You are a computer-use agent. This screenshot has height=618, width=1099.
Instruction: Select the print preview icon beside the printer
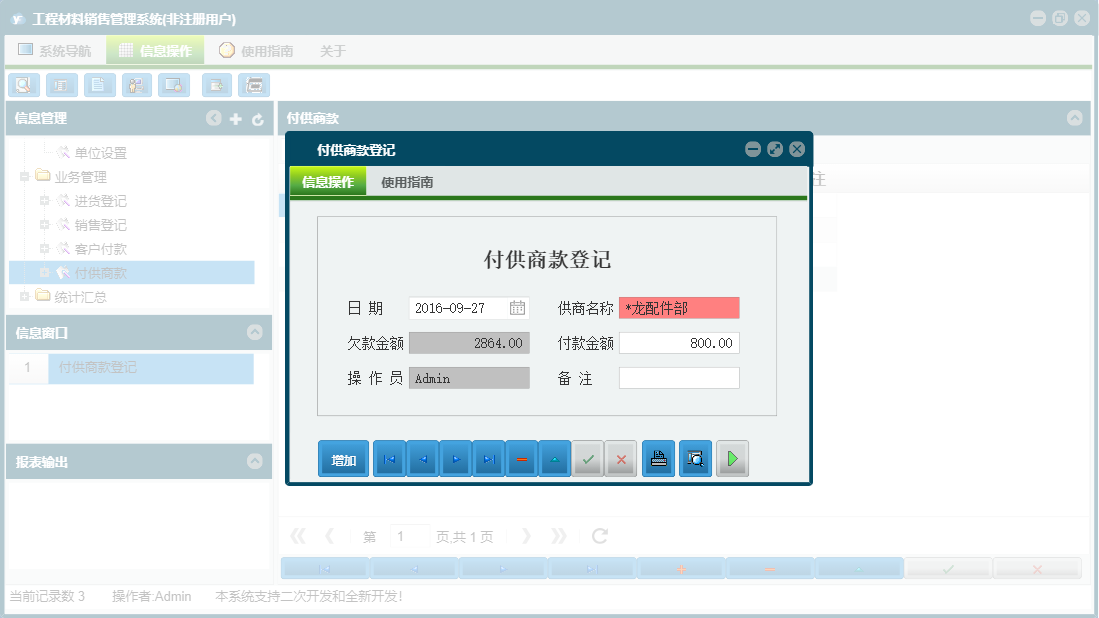coord(695,458)
